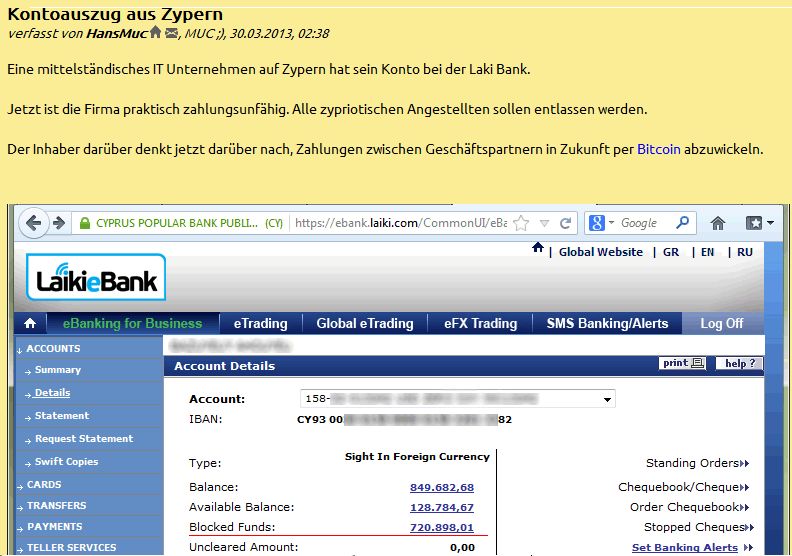
Task: Open Statement in the accounts sidebar
Action: tap(62, 416)
